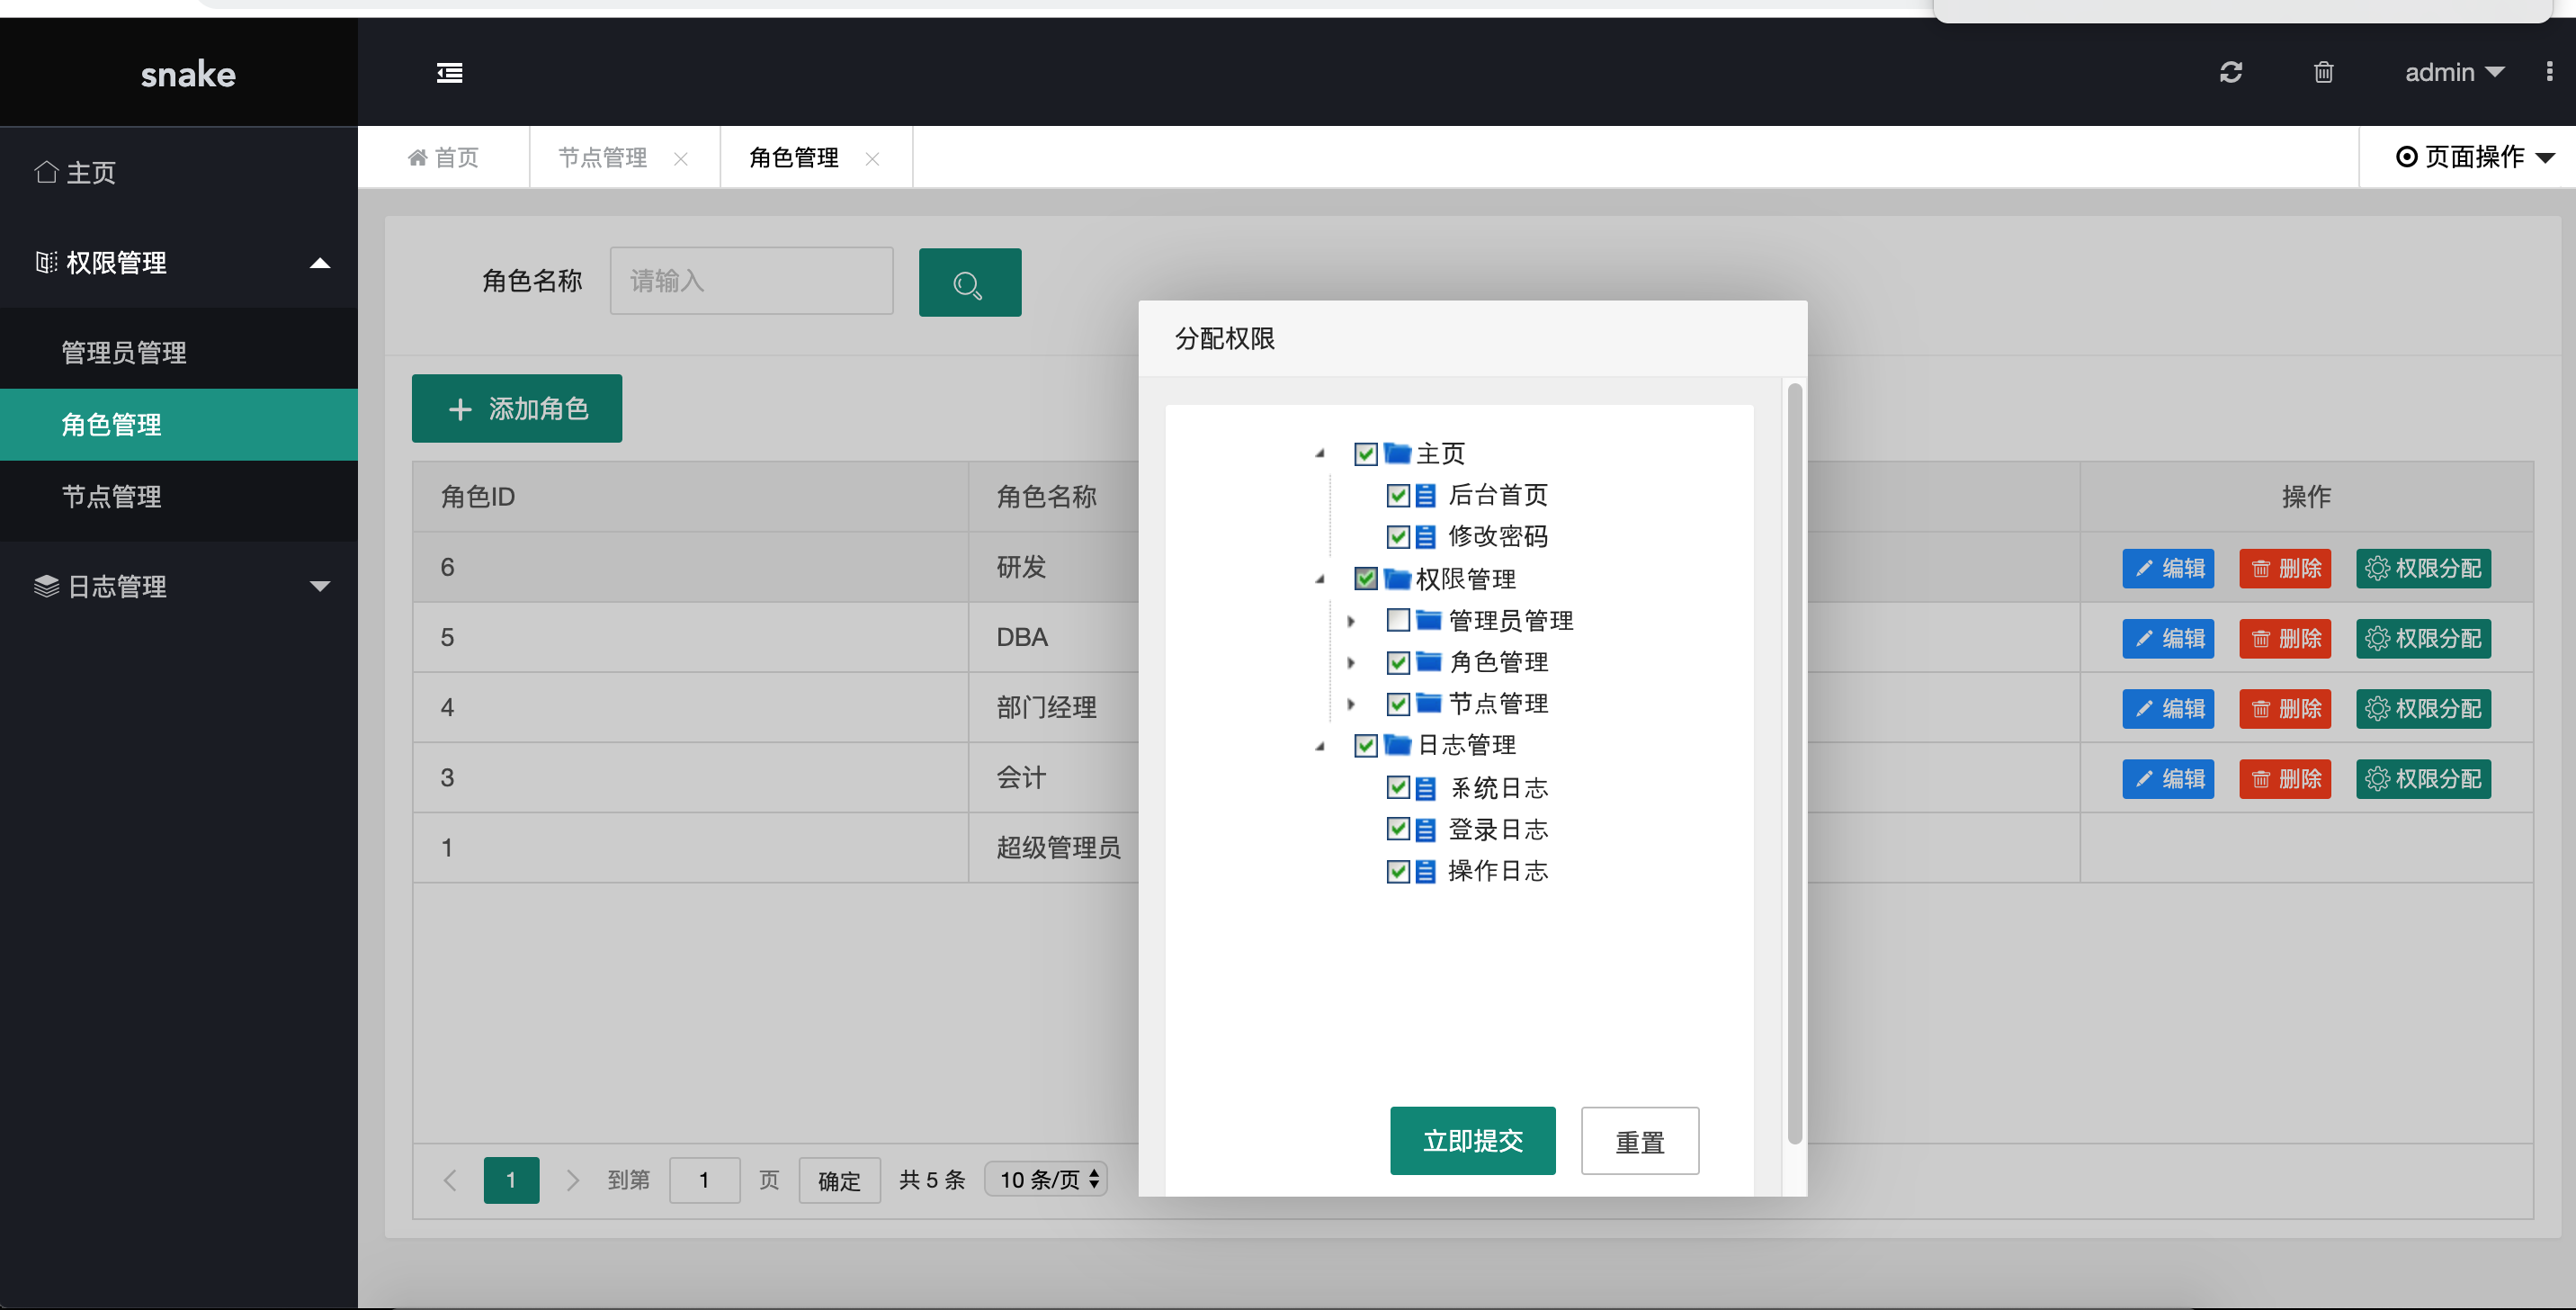Click the refresh icon in header
The width and height of the screenshot is (2576, 1310).
[2231, 72]
